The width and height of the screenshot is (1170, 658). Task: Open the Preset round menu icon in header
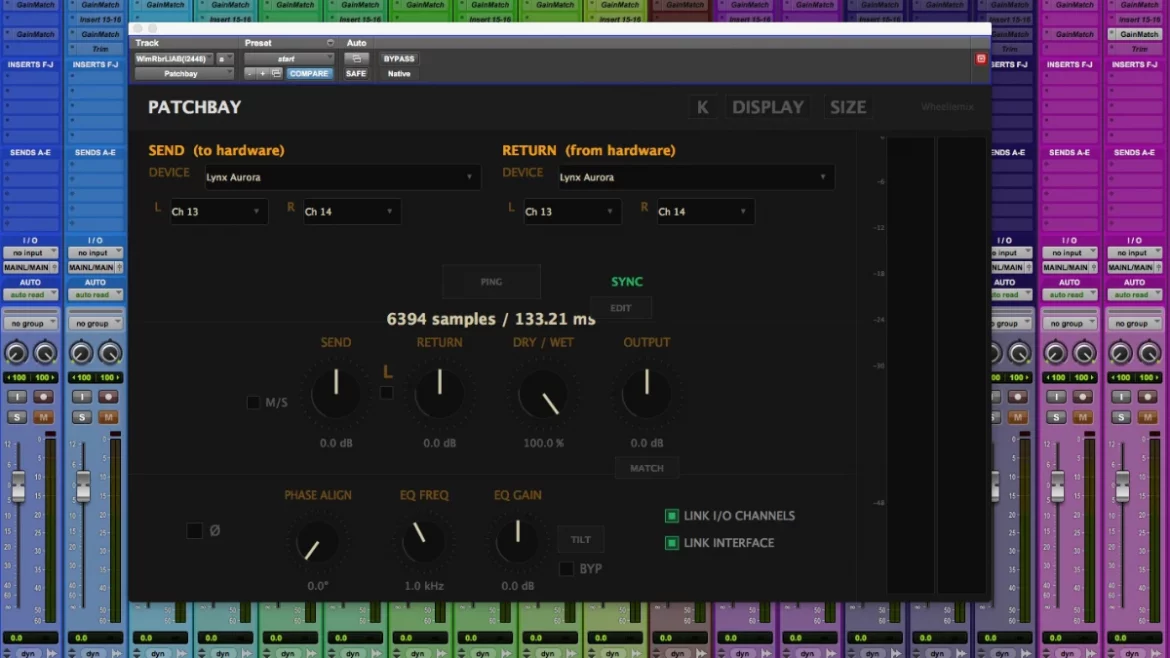pyautogui.click(x=330, y=43)
